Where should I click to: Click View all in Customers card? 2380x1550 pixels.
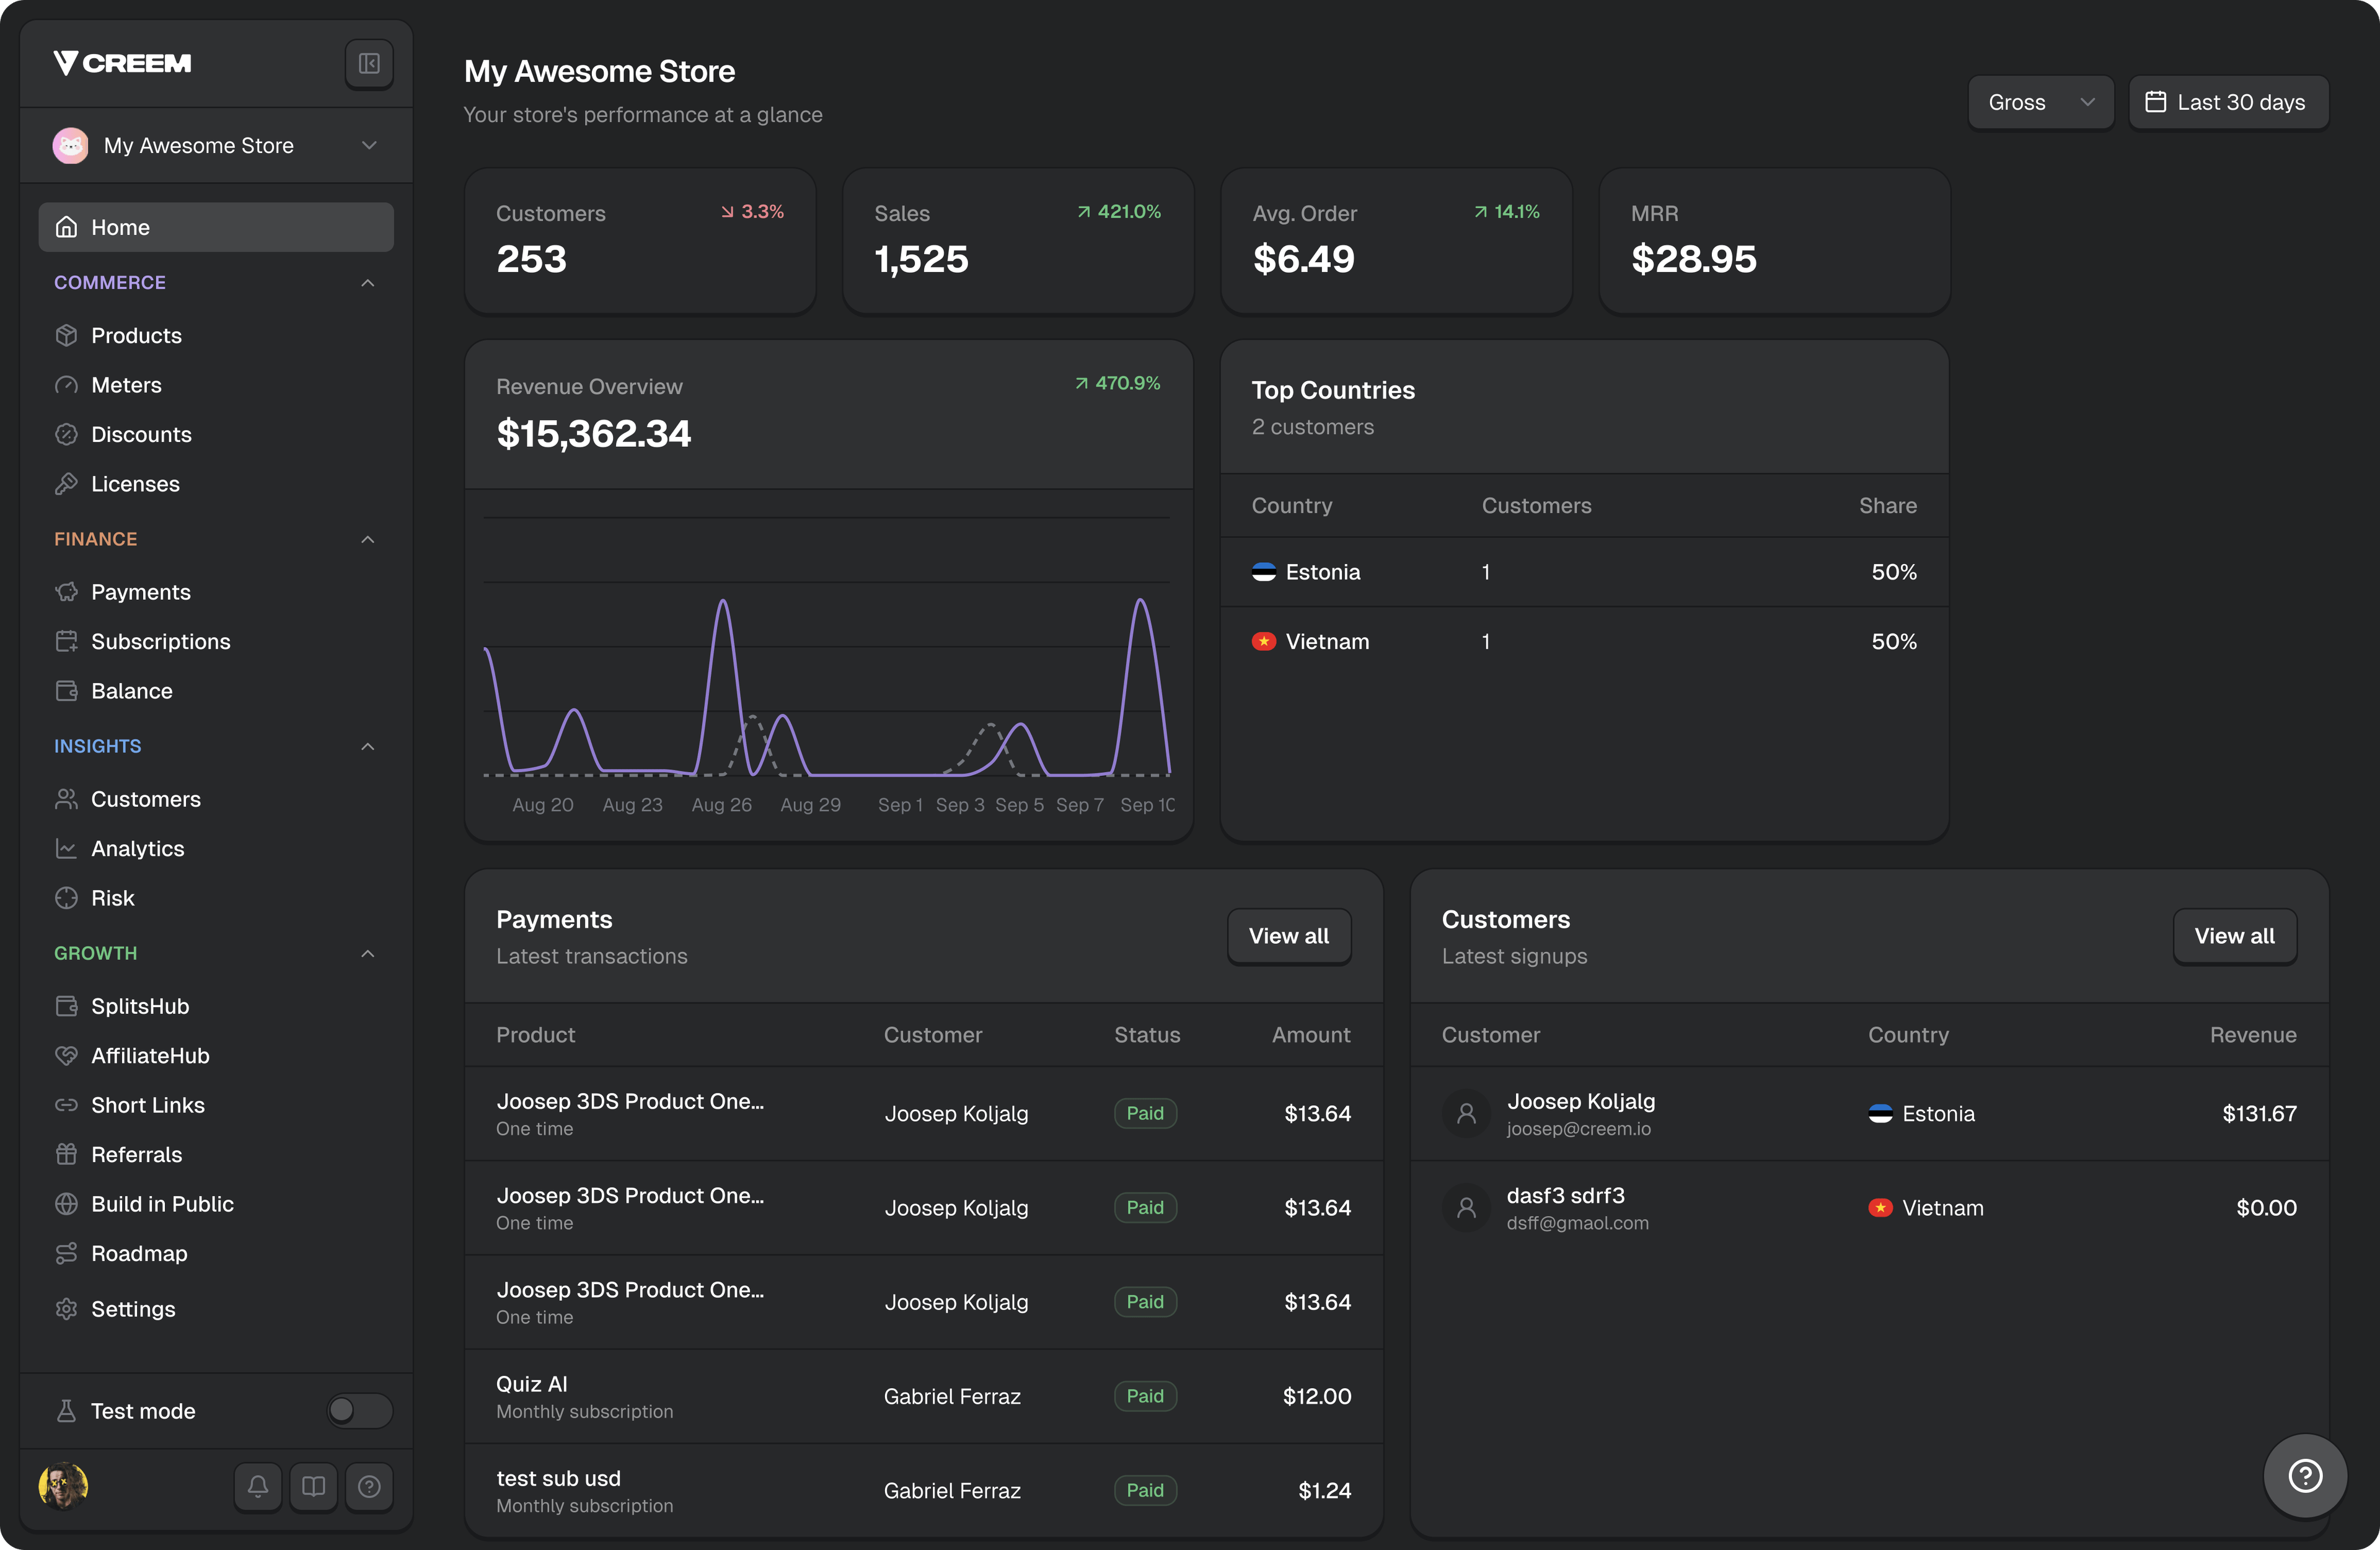(x=2234, y=936)
